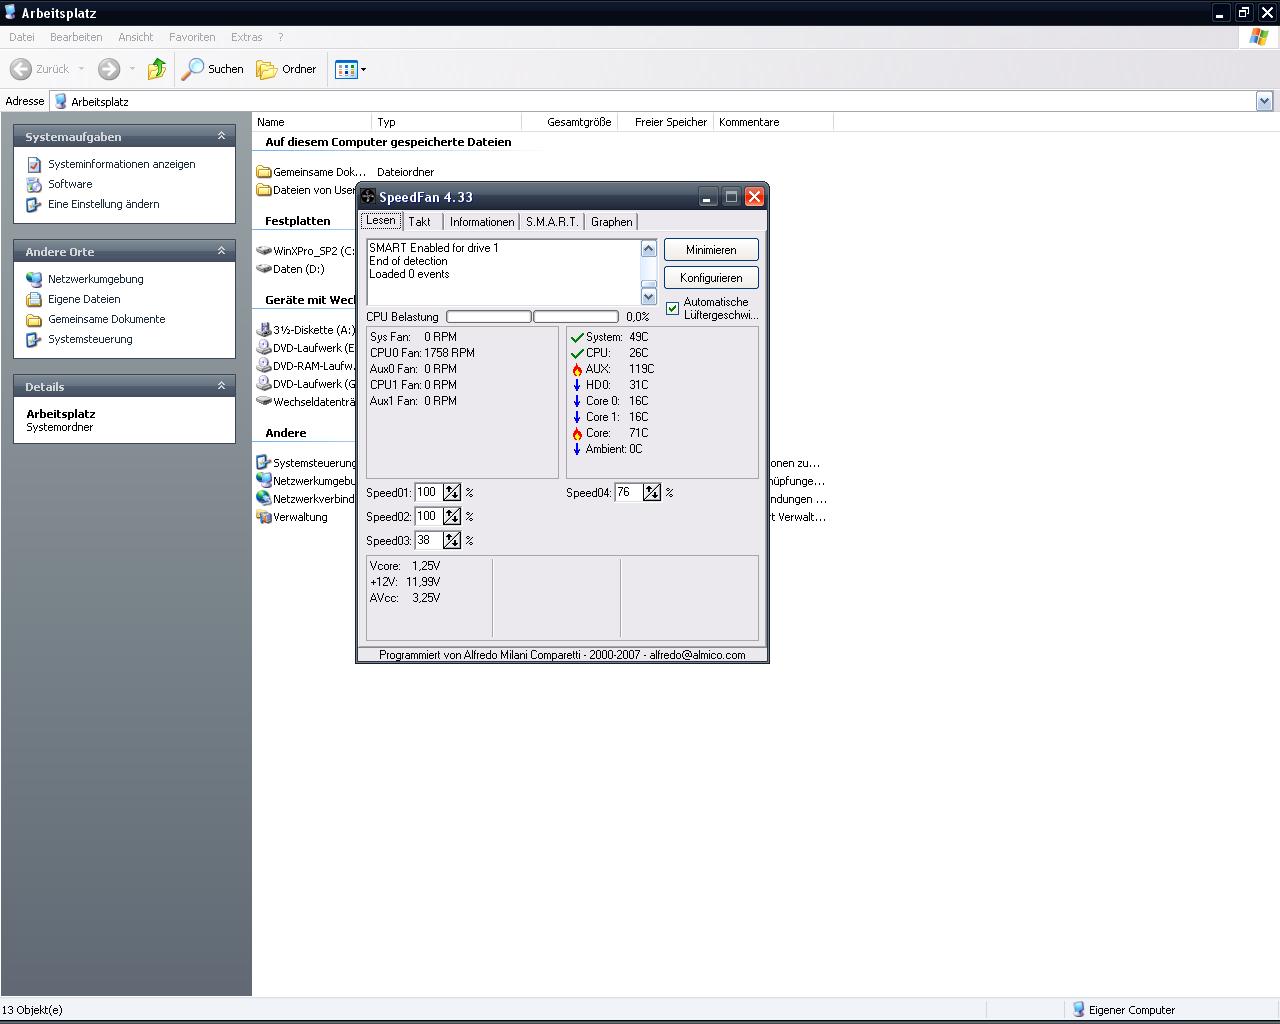Click the System green checkmark icon
Screen dimensions: 1280x1024
(577, 337)
